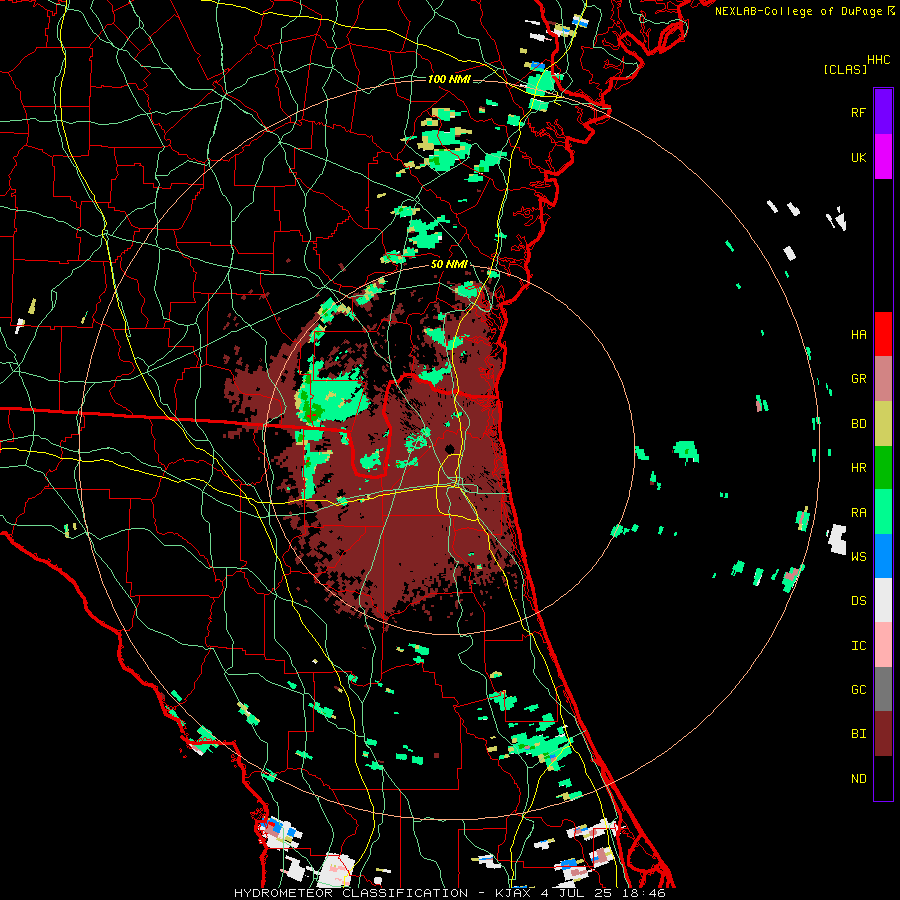Click the ND black legend swatch
The image size is (900, 900).
click(883, 778)
